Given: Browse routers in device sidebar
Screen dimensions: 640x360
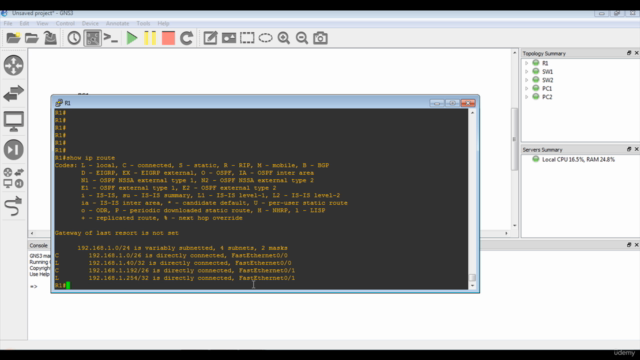Looking at the screenshot, I should click(13, 65).
